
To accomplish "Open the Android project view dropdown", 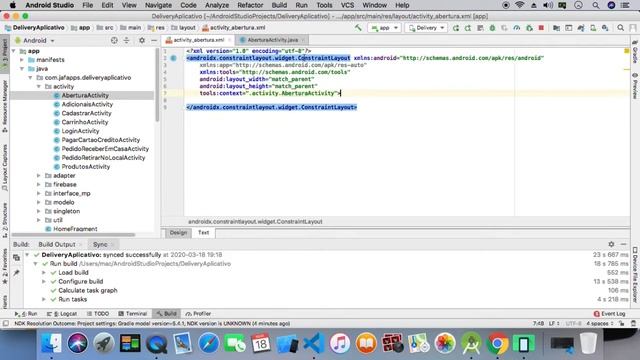I will (x=35, y=40).
